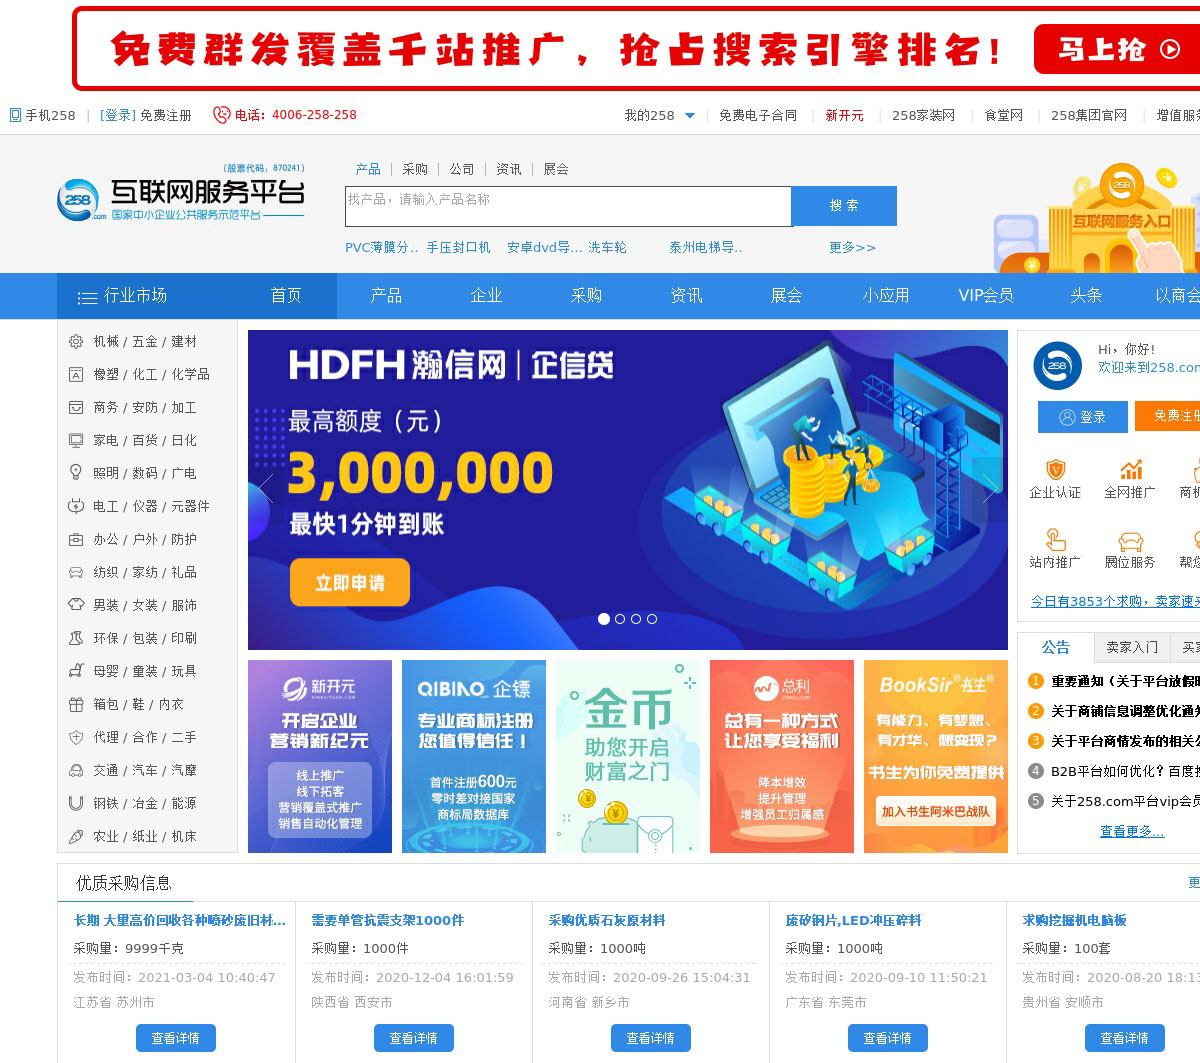1200x1063 pixels.
Task: View details for 需要单管抗震支架1000件
Action: pos(413,1038)
